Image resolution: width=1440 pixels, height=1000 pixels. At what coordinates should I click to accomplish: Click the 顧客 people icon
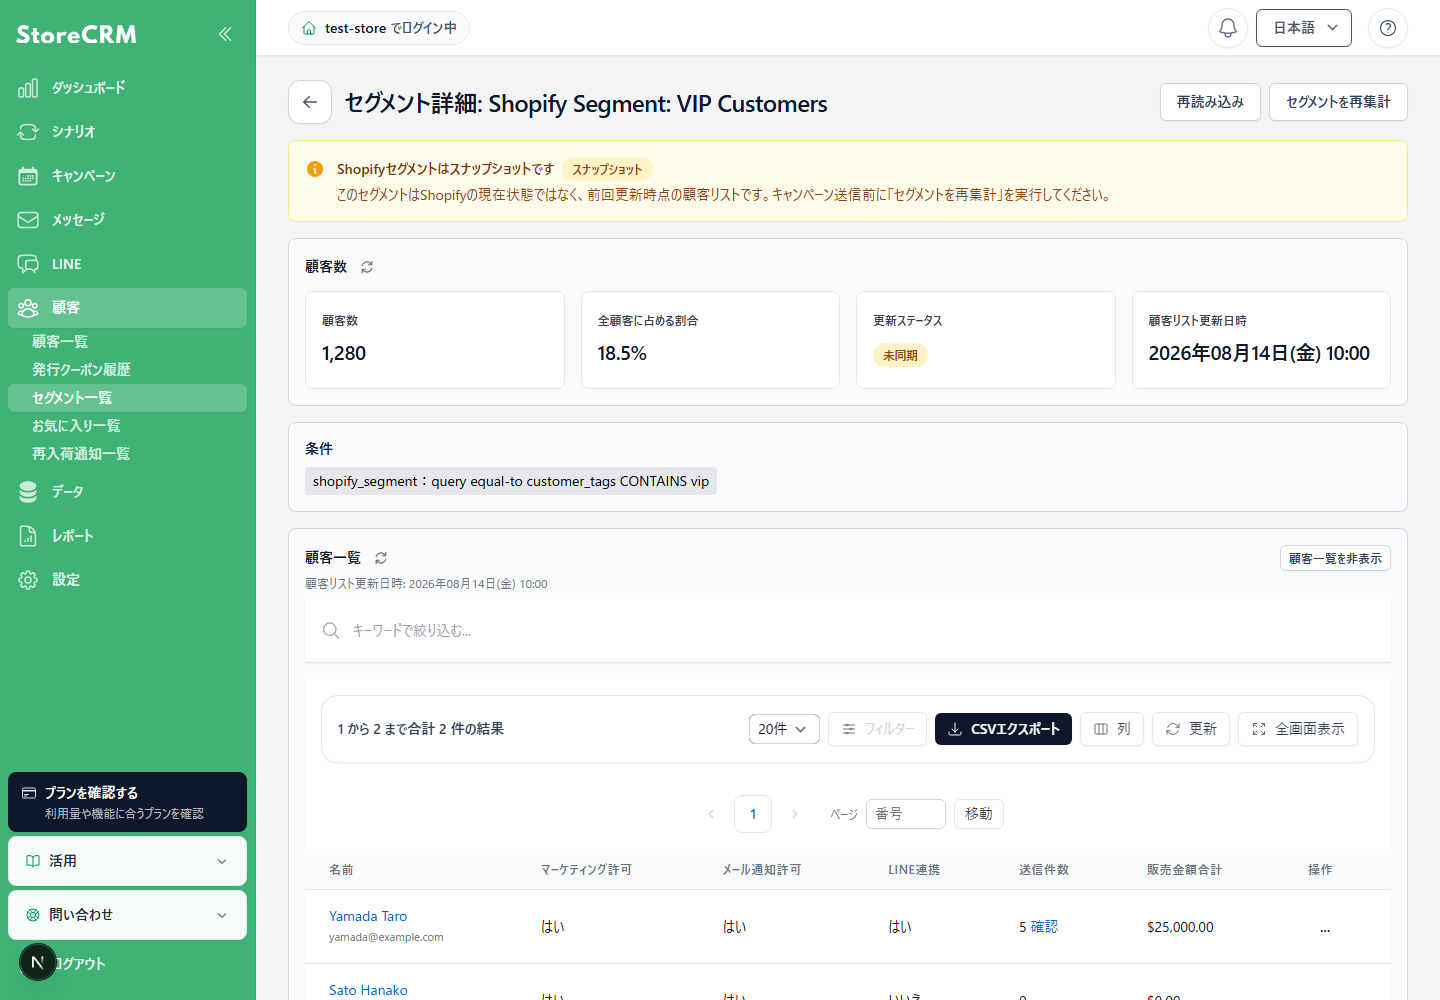[x=28, y=308]
